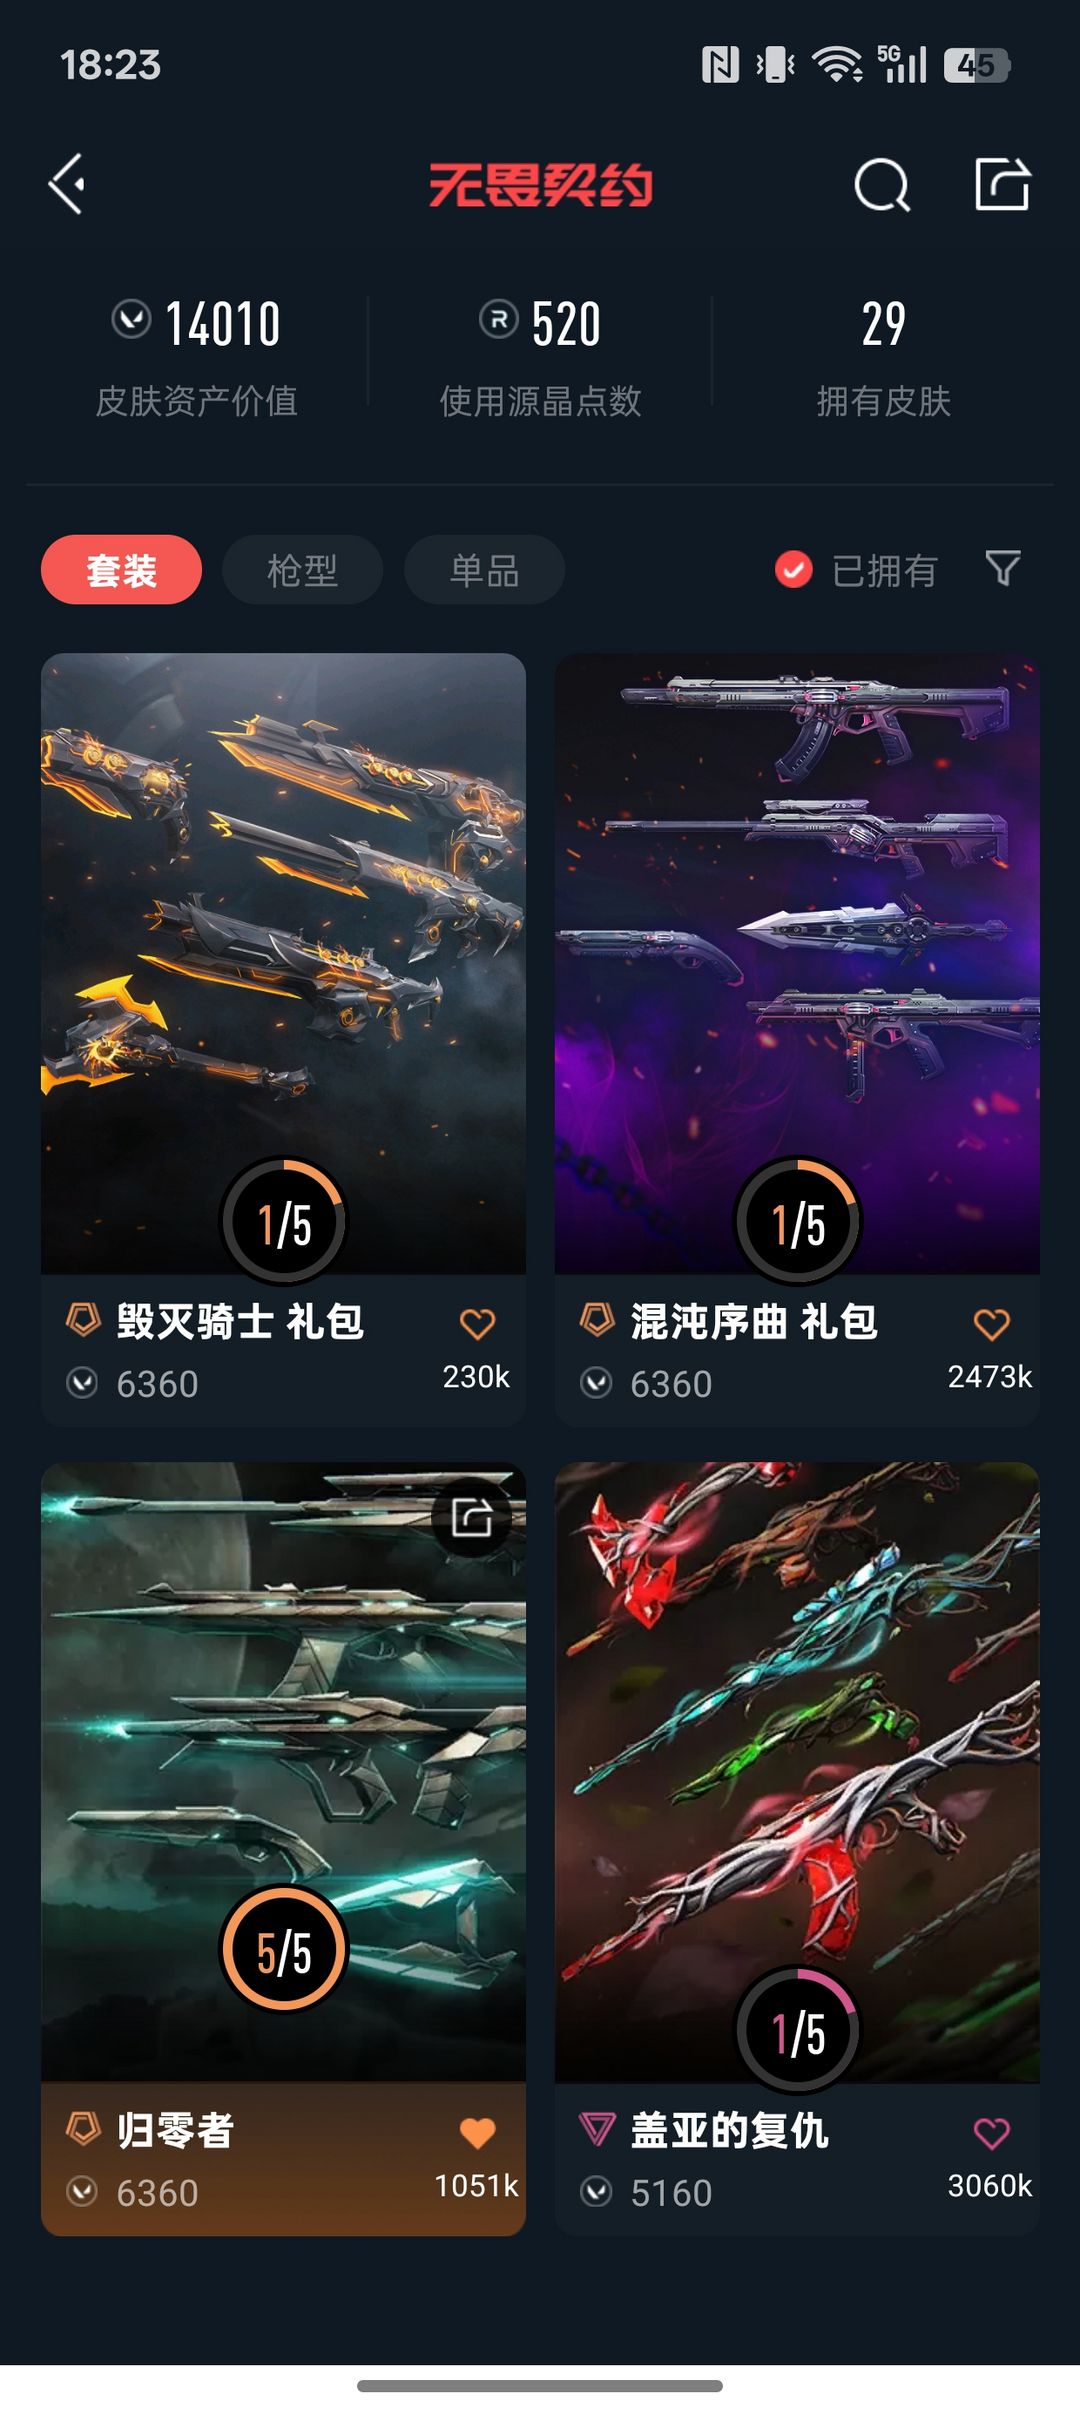Image resolution: width=1080 pixels, height=2414 pixels.
Task: Open the search magnifier icon
Action: pyautogui.click(x=882, y=184)
